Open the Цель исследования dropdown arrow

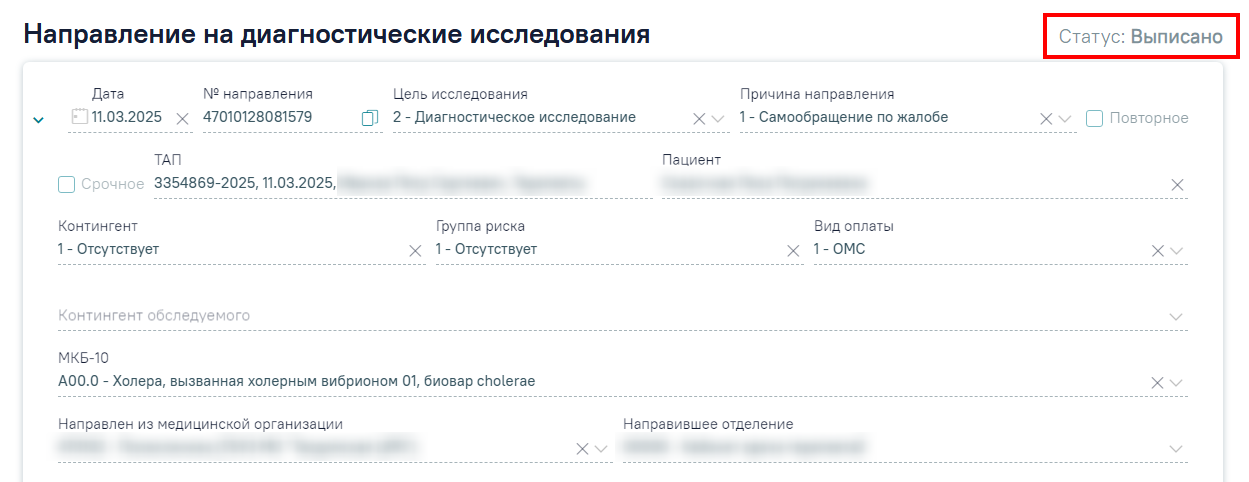pyautogui.click(x=719, y=119)
